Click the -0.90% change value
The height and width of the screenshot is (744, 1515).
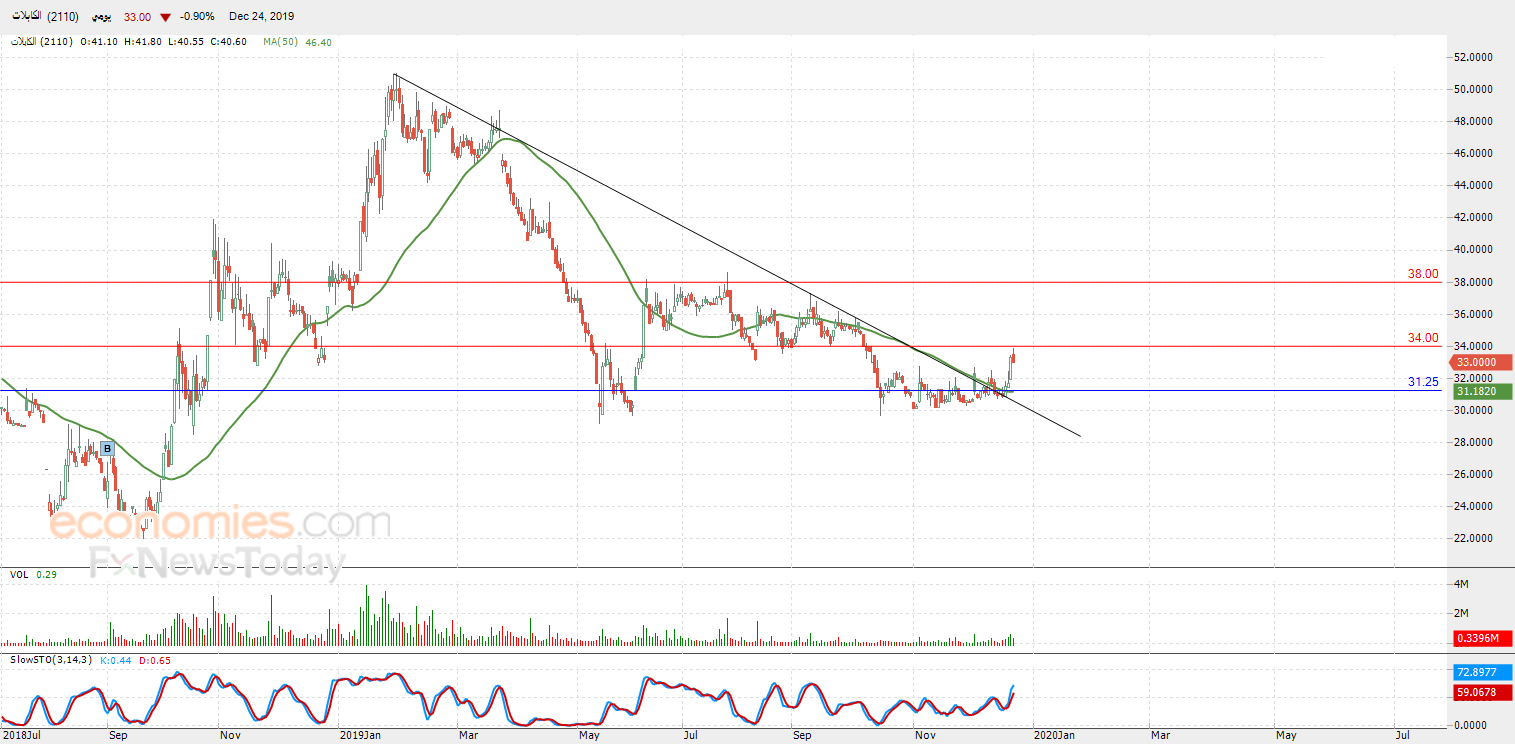[197, 17]
